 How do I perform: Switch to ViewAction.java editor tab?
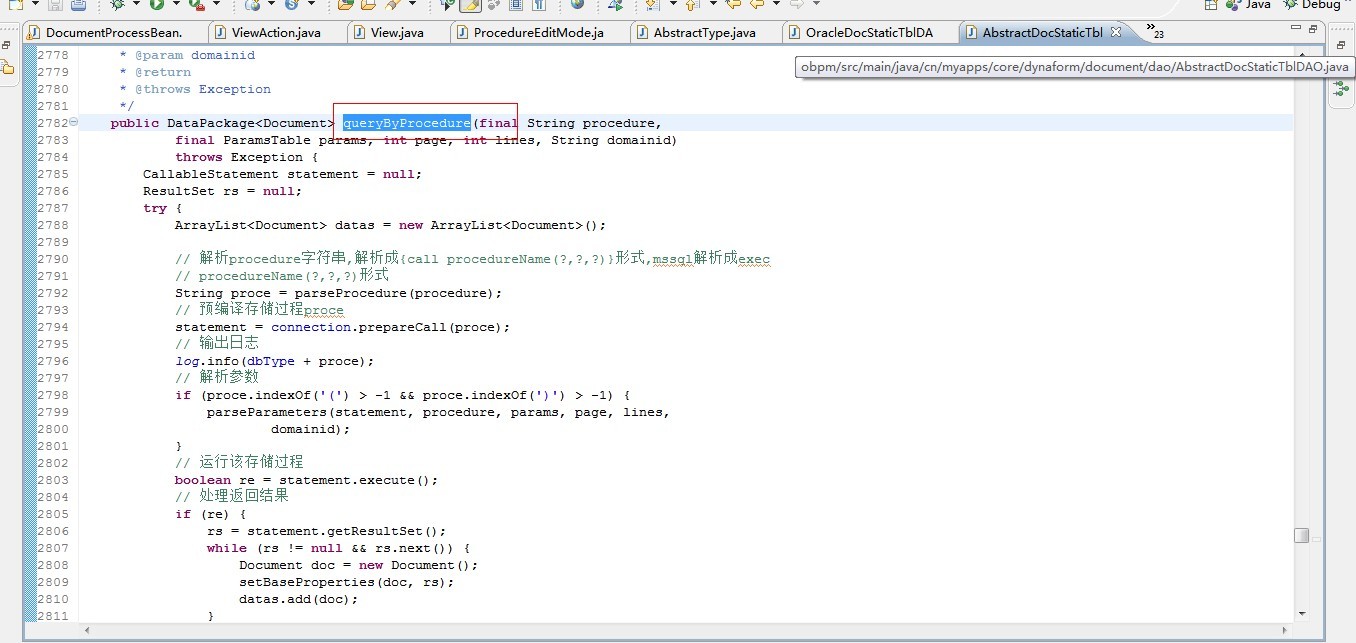276,32
